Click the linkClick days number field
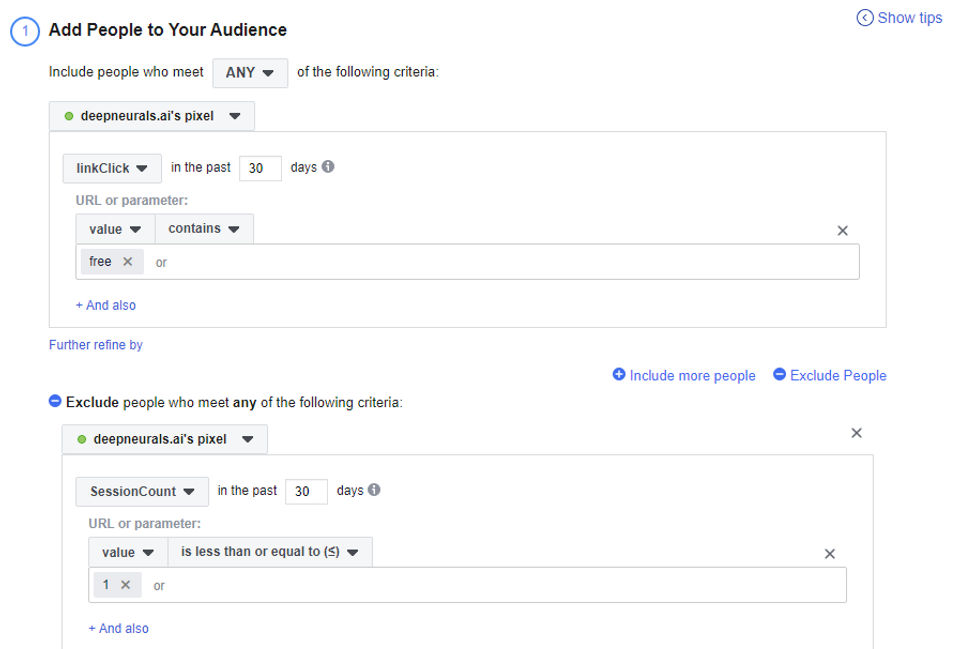Image resolution: width=960 pixels, height=649 pixels. tap(260, 168)
